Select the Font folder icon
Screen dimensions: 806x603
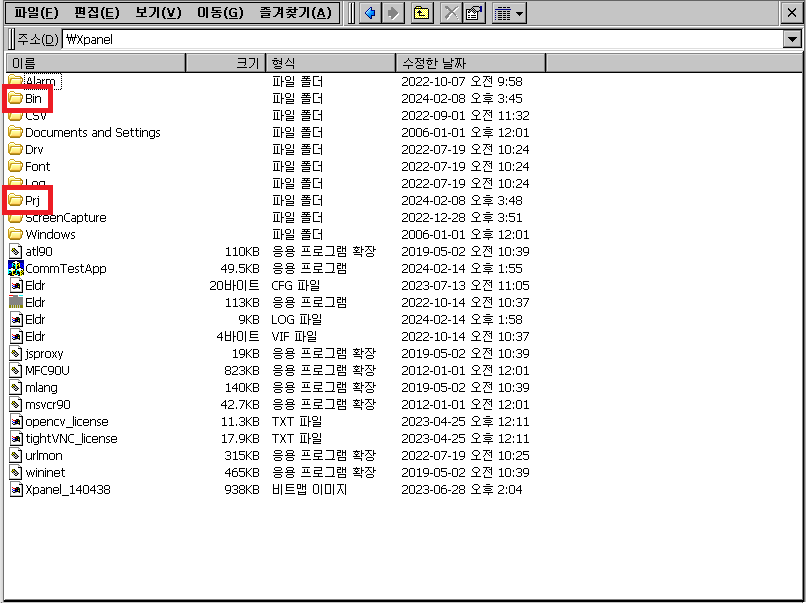click(15, 166)
